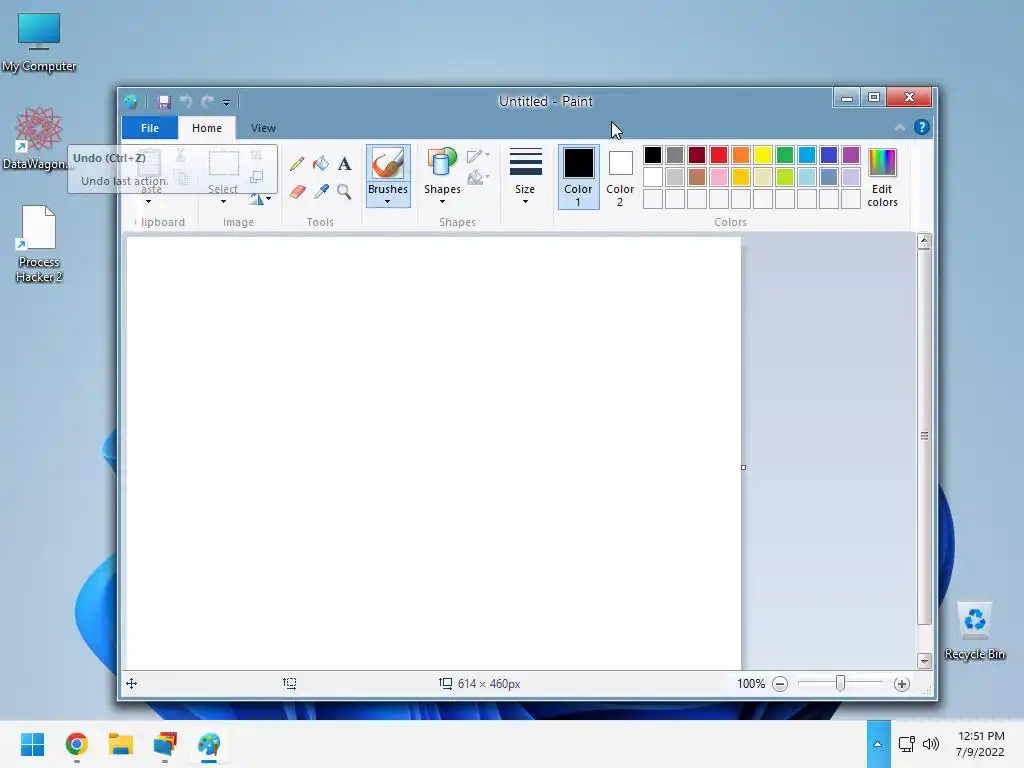Collapse the ribbon with the chevron
Viewport: 1024px width, 768px height.
point(900,127)
